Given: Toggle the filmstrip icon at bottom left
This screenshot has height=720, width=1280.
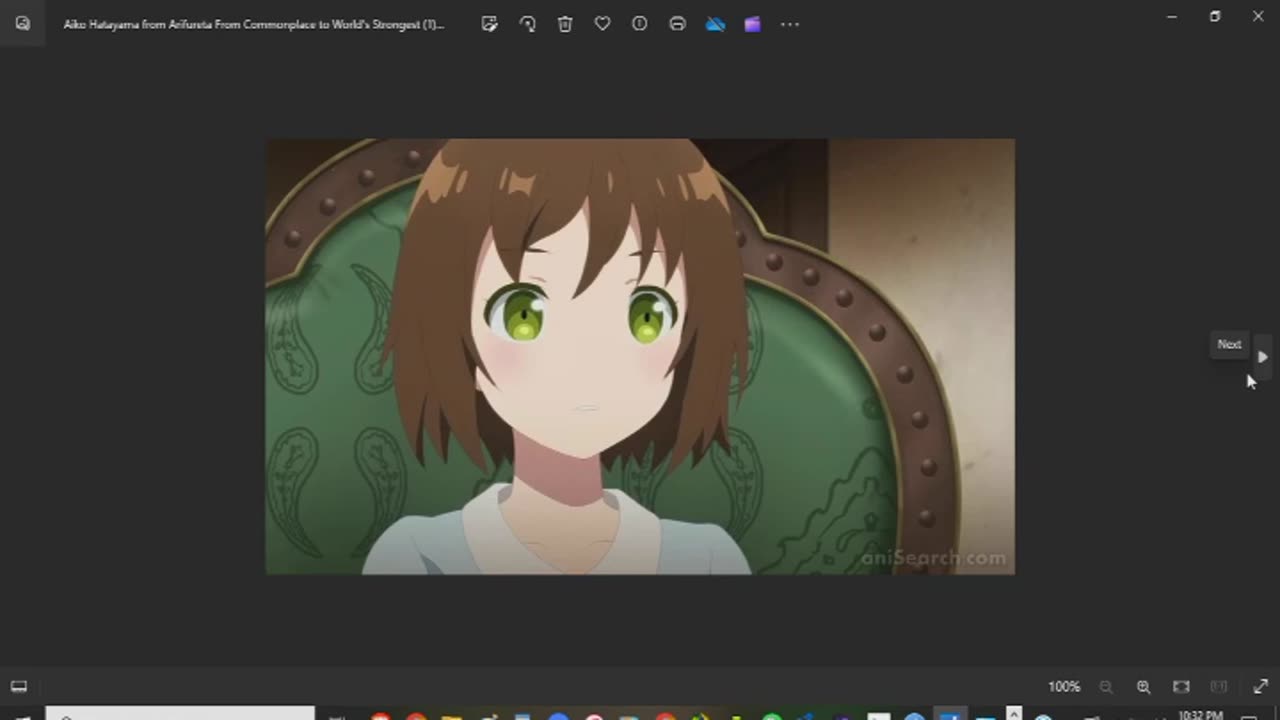Looking at the screenshot, I should pyautogui.click(x=19, y=686).
